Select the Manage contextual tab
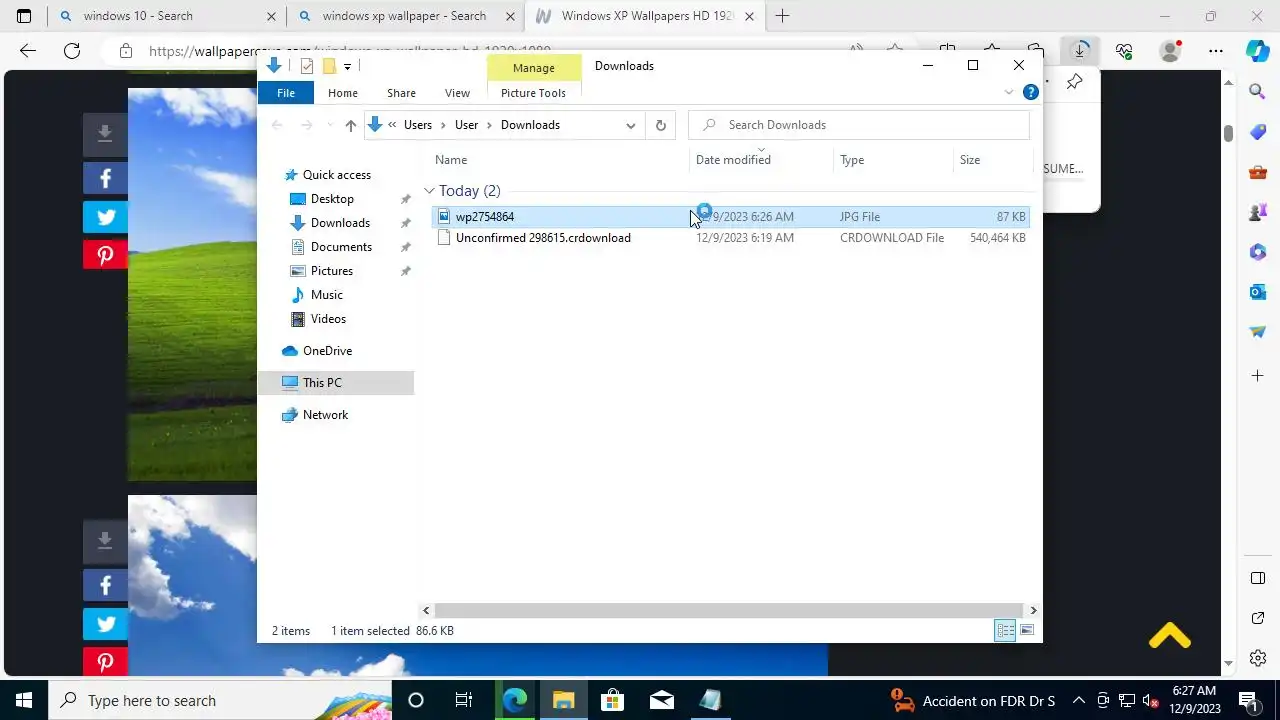 pos(533,67)
